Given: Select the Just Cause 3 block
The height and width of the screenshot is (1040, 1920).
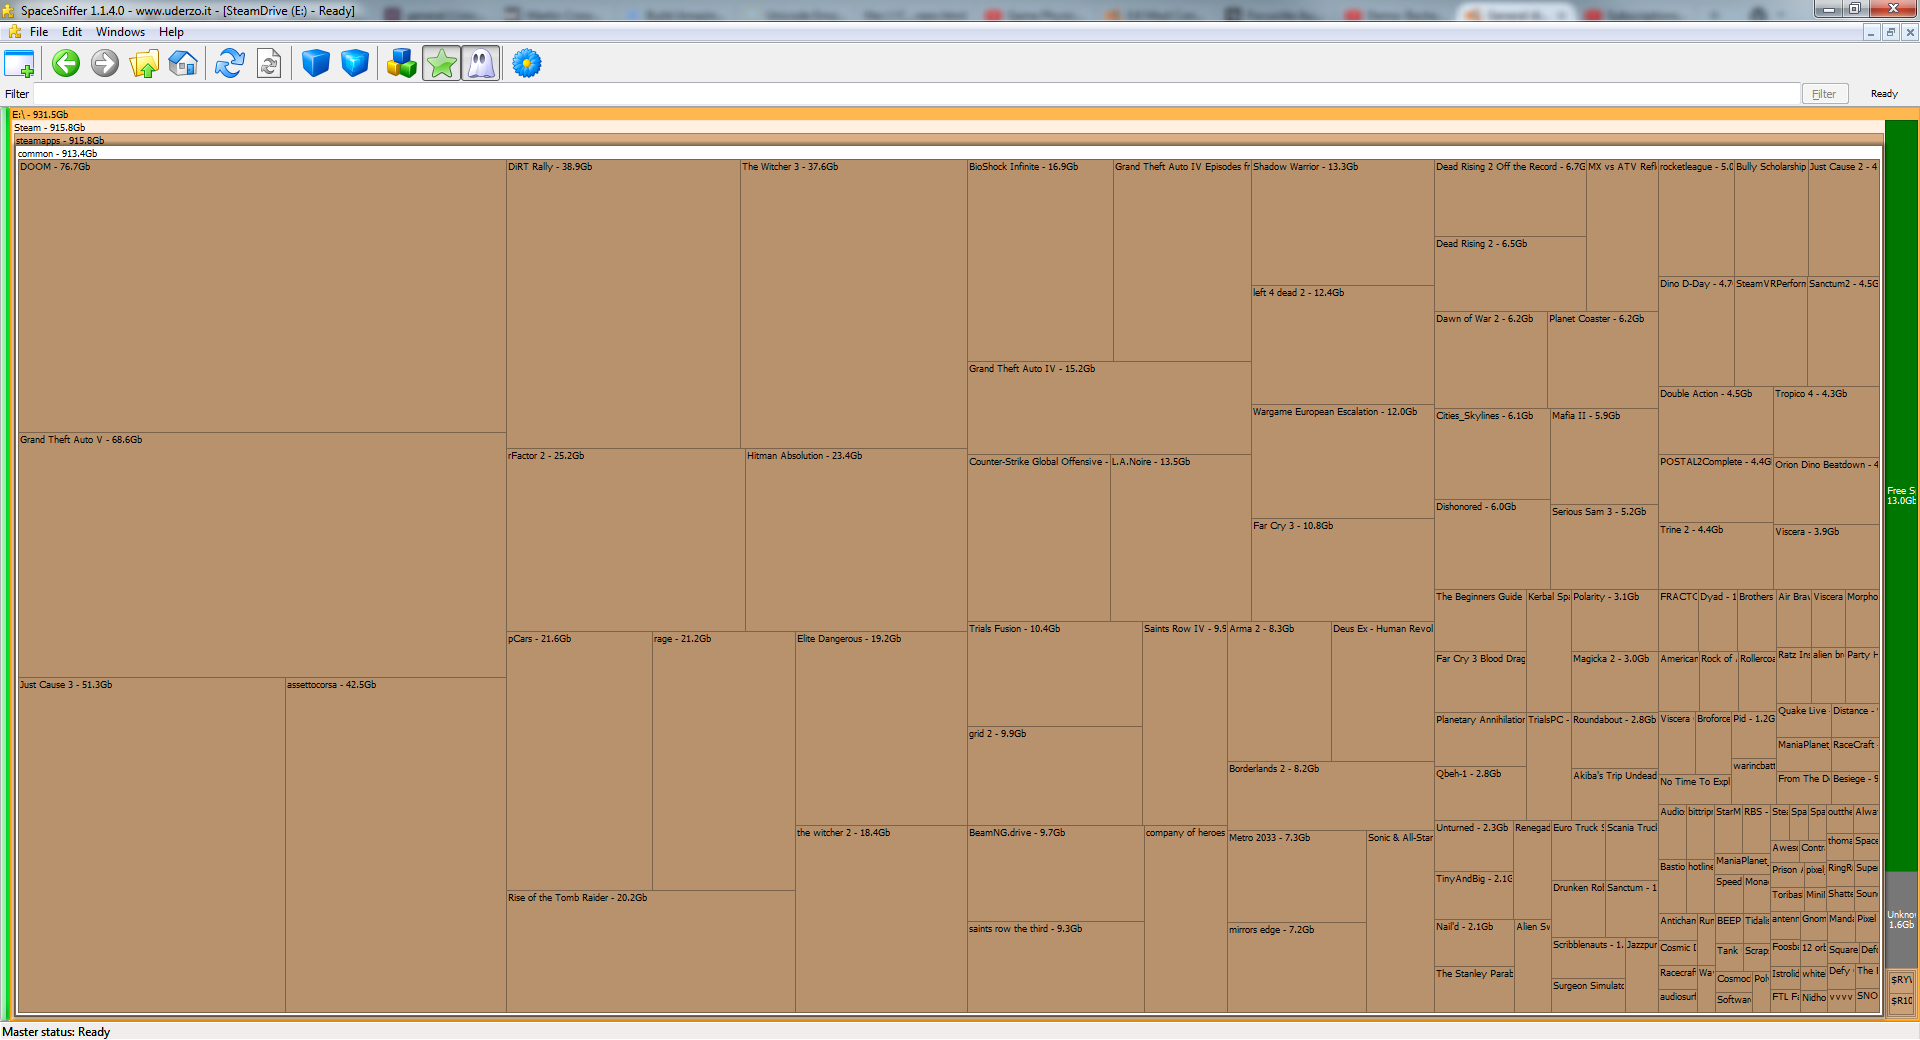Looking at the screenshot, I should [152, 845].
